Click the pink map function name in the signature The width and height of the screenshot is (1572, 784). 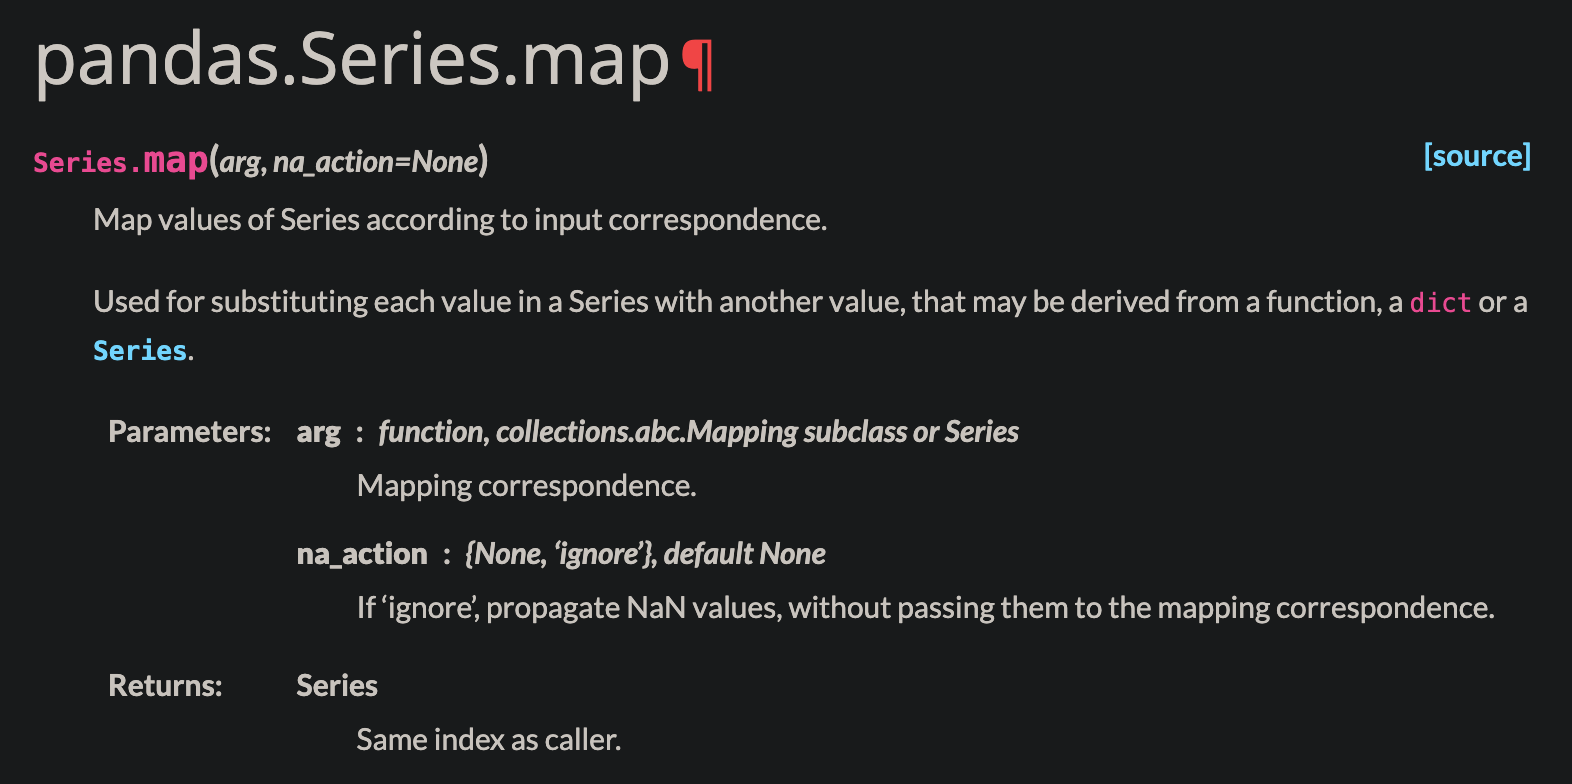coord(175,160)
